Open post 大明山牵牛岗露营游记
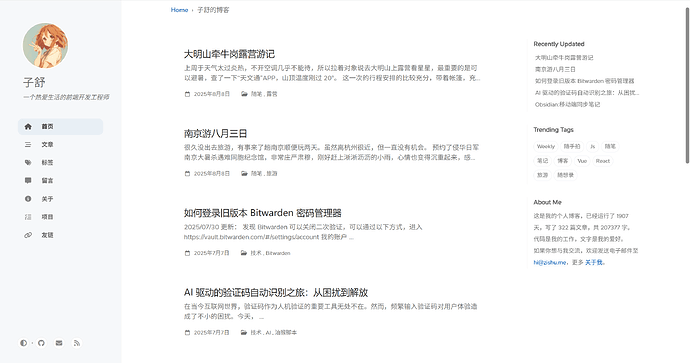This screenshot has width=690, height=363. tap(229, 54)
